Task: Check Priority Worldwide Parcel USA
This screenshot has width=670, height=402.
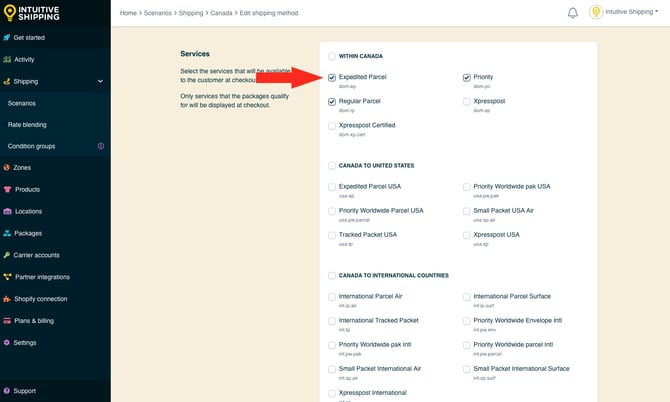Action: tap(332, 211)
